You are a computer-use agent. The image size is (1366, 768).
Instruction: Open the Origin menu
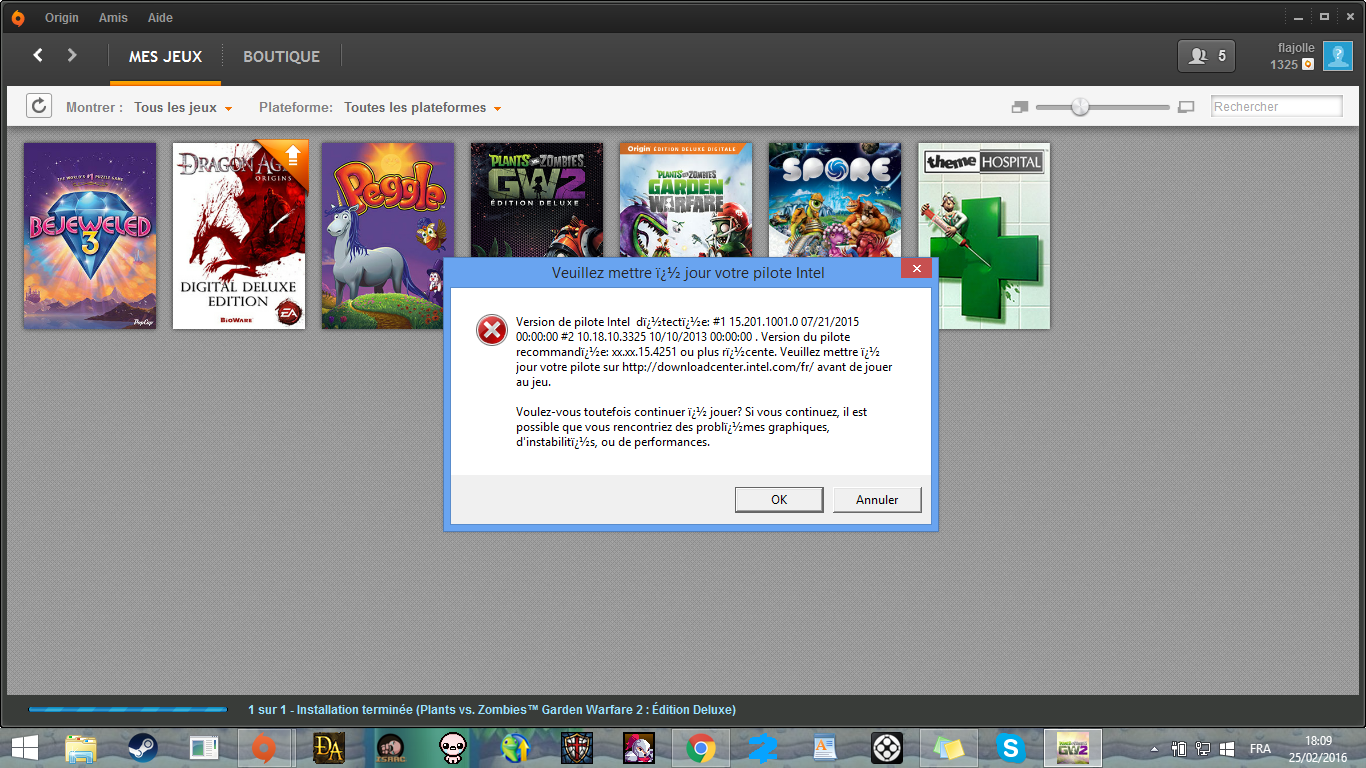coord(61,18)
